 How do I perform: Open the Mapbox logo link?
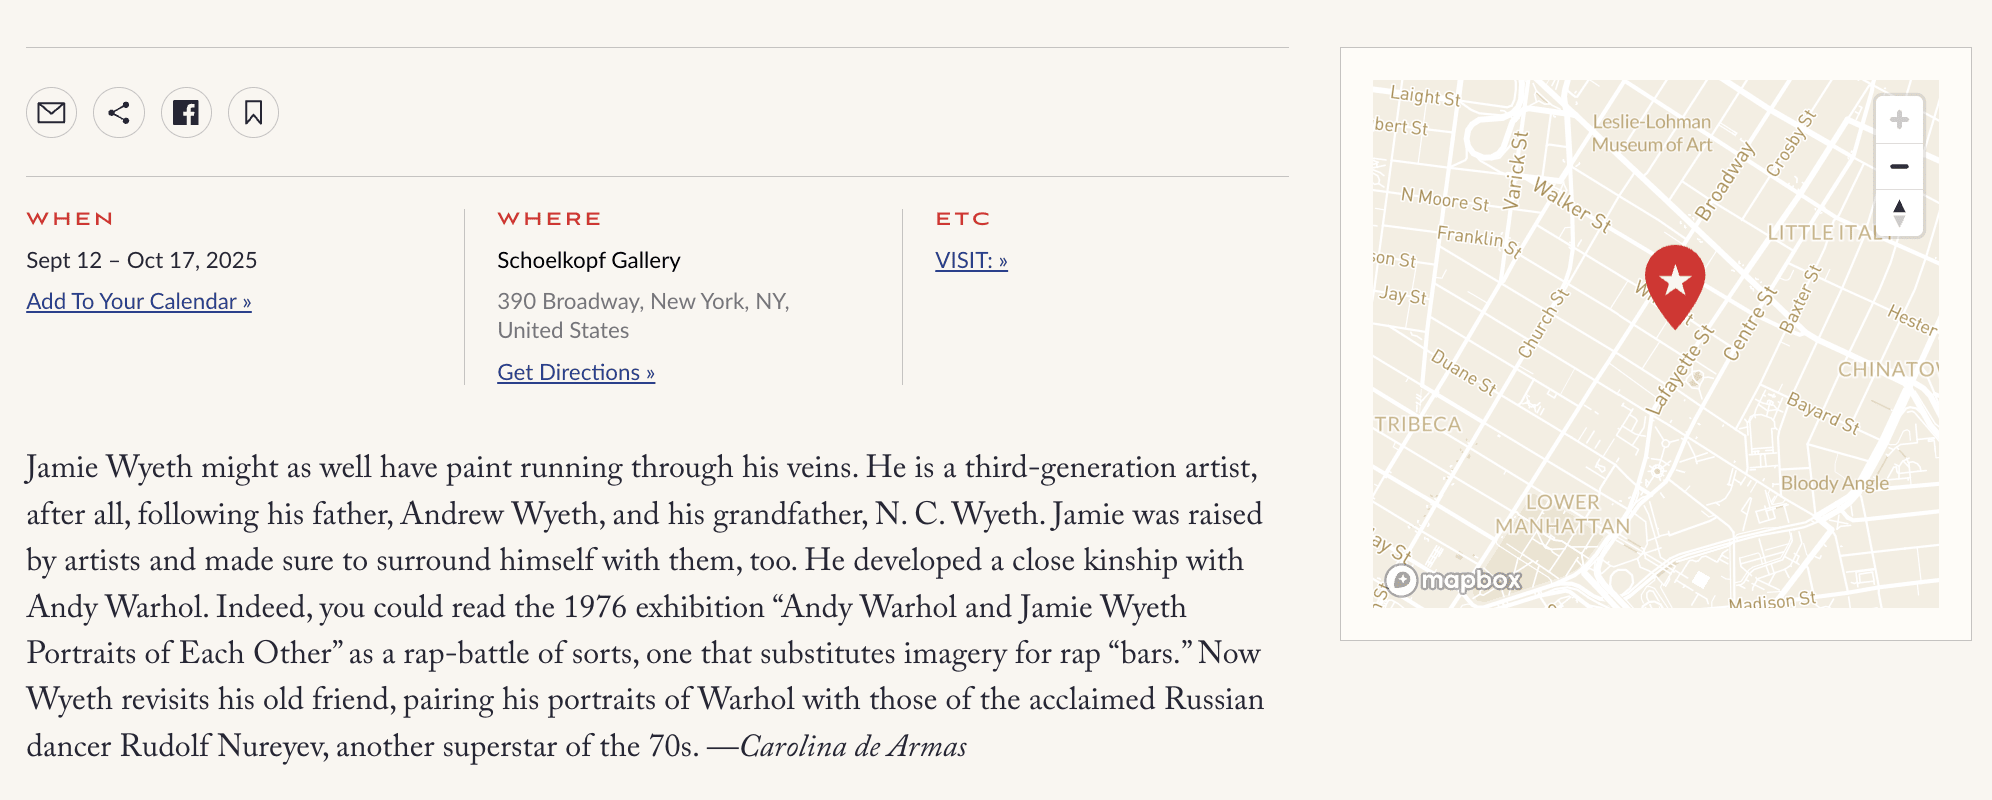point(1453,580)
